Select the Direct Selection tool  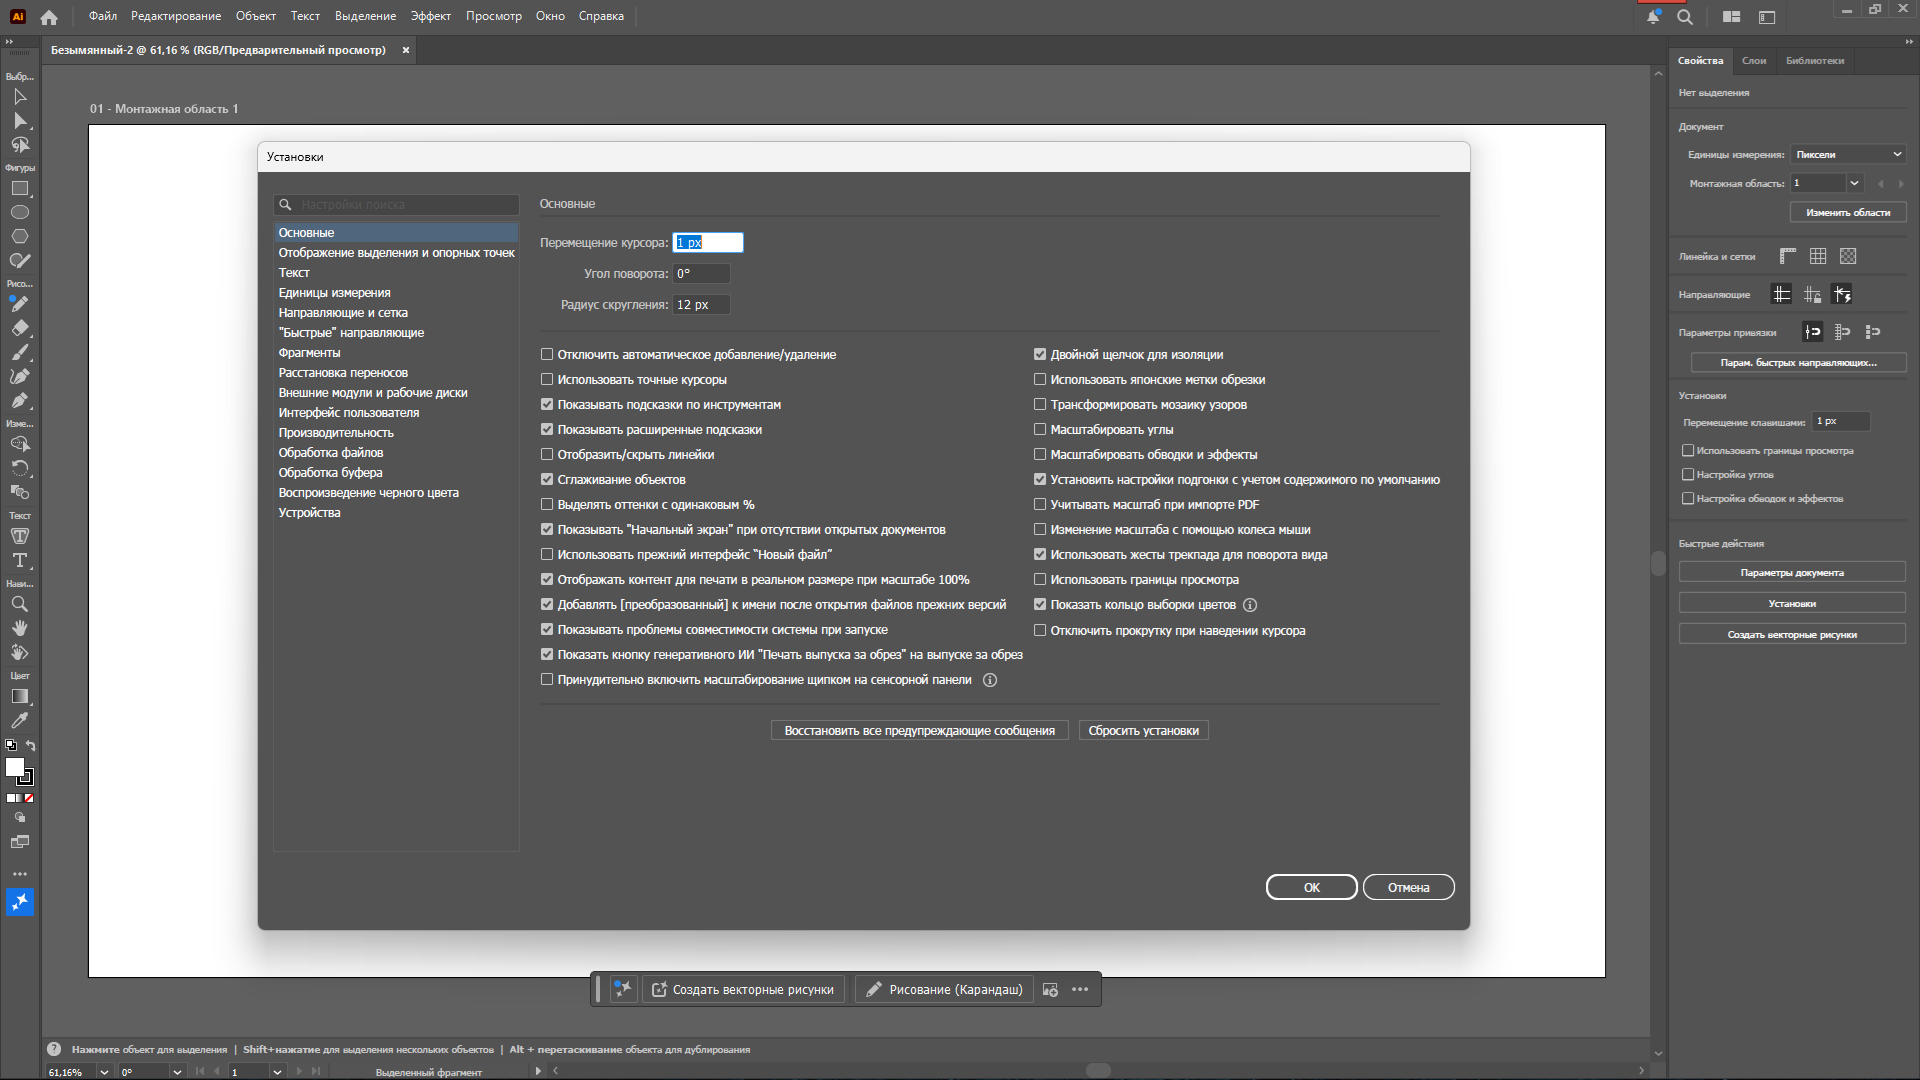(x=19, y=121)
